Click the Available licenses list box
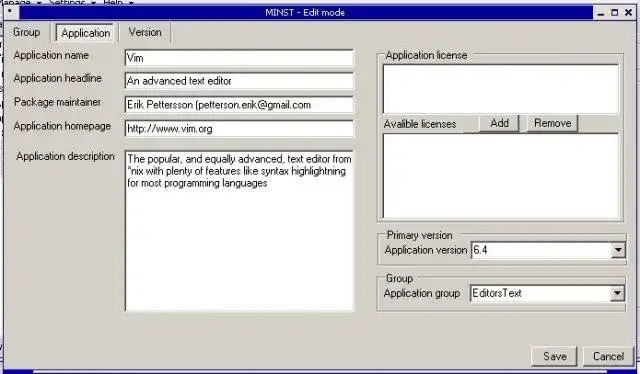 (501, 176)
